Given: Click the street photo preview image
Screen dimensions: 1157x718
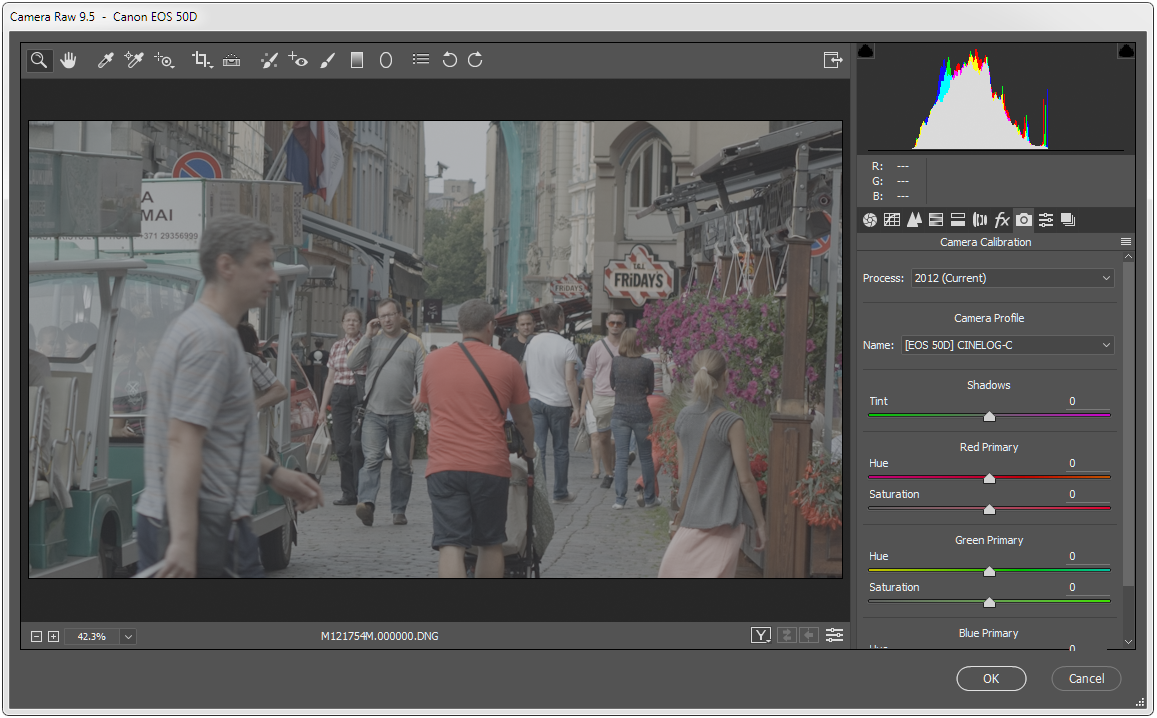Looking at the screenshot, I should [435, 350].
